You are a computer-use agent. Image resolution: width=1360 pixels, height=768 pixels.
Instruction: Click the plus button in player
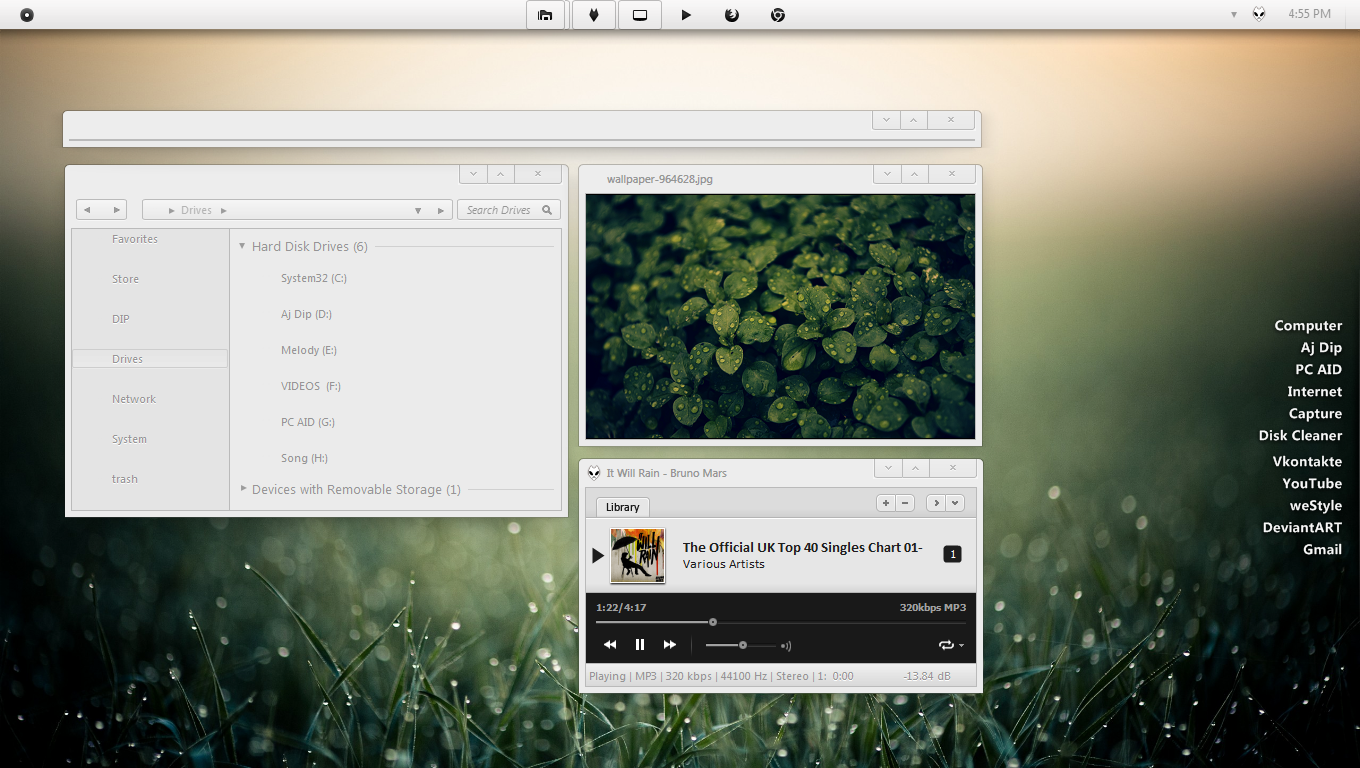[x=885, y=503]
